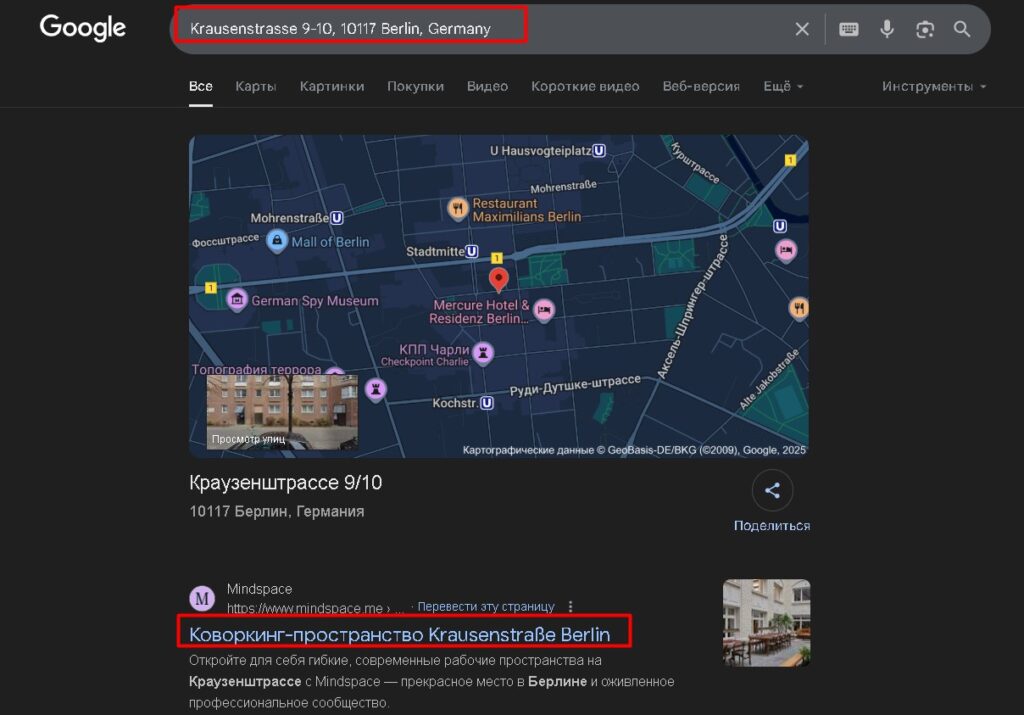Viewport: 1024px width, 715px height.
Task: Open the Инструменты dropdown
Action: point(934,86)
